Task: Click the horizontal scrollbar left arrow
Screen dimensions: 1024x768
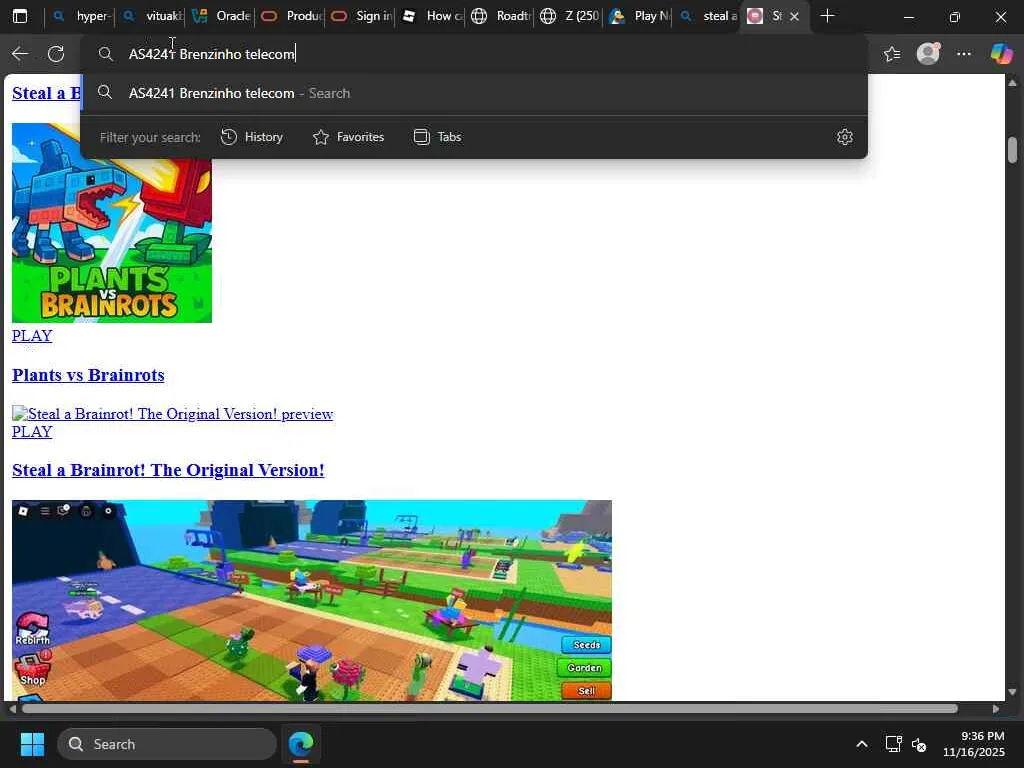Action: coord(12,709)
